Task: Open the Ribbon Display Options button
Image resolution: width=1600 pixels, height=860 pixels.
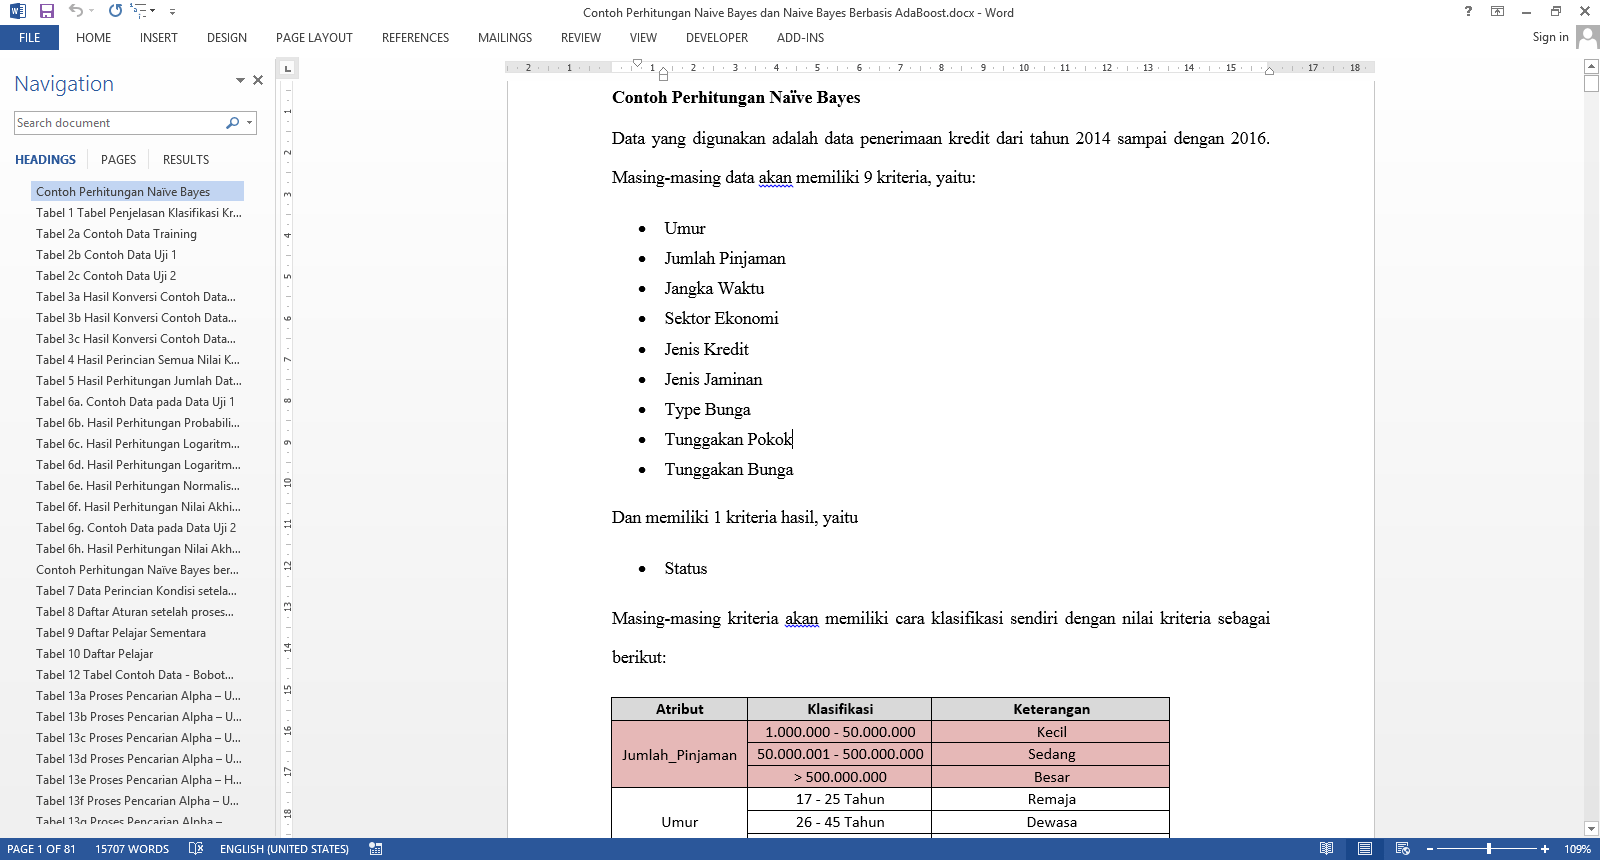Action: [1497, 12]
